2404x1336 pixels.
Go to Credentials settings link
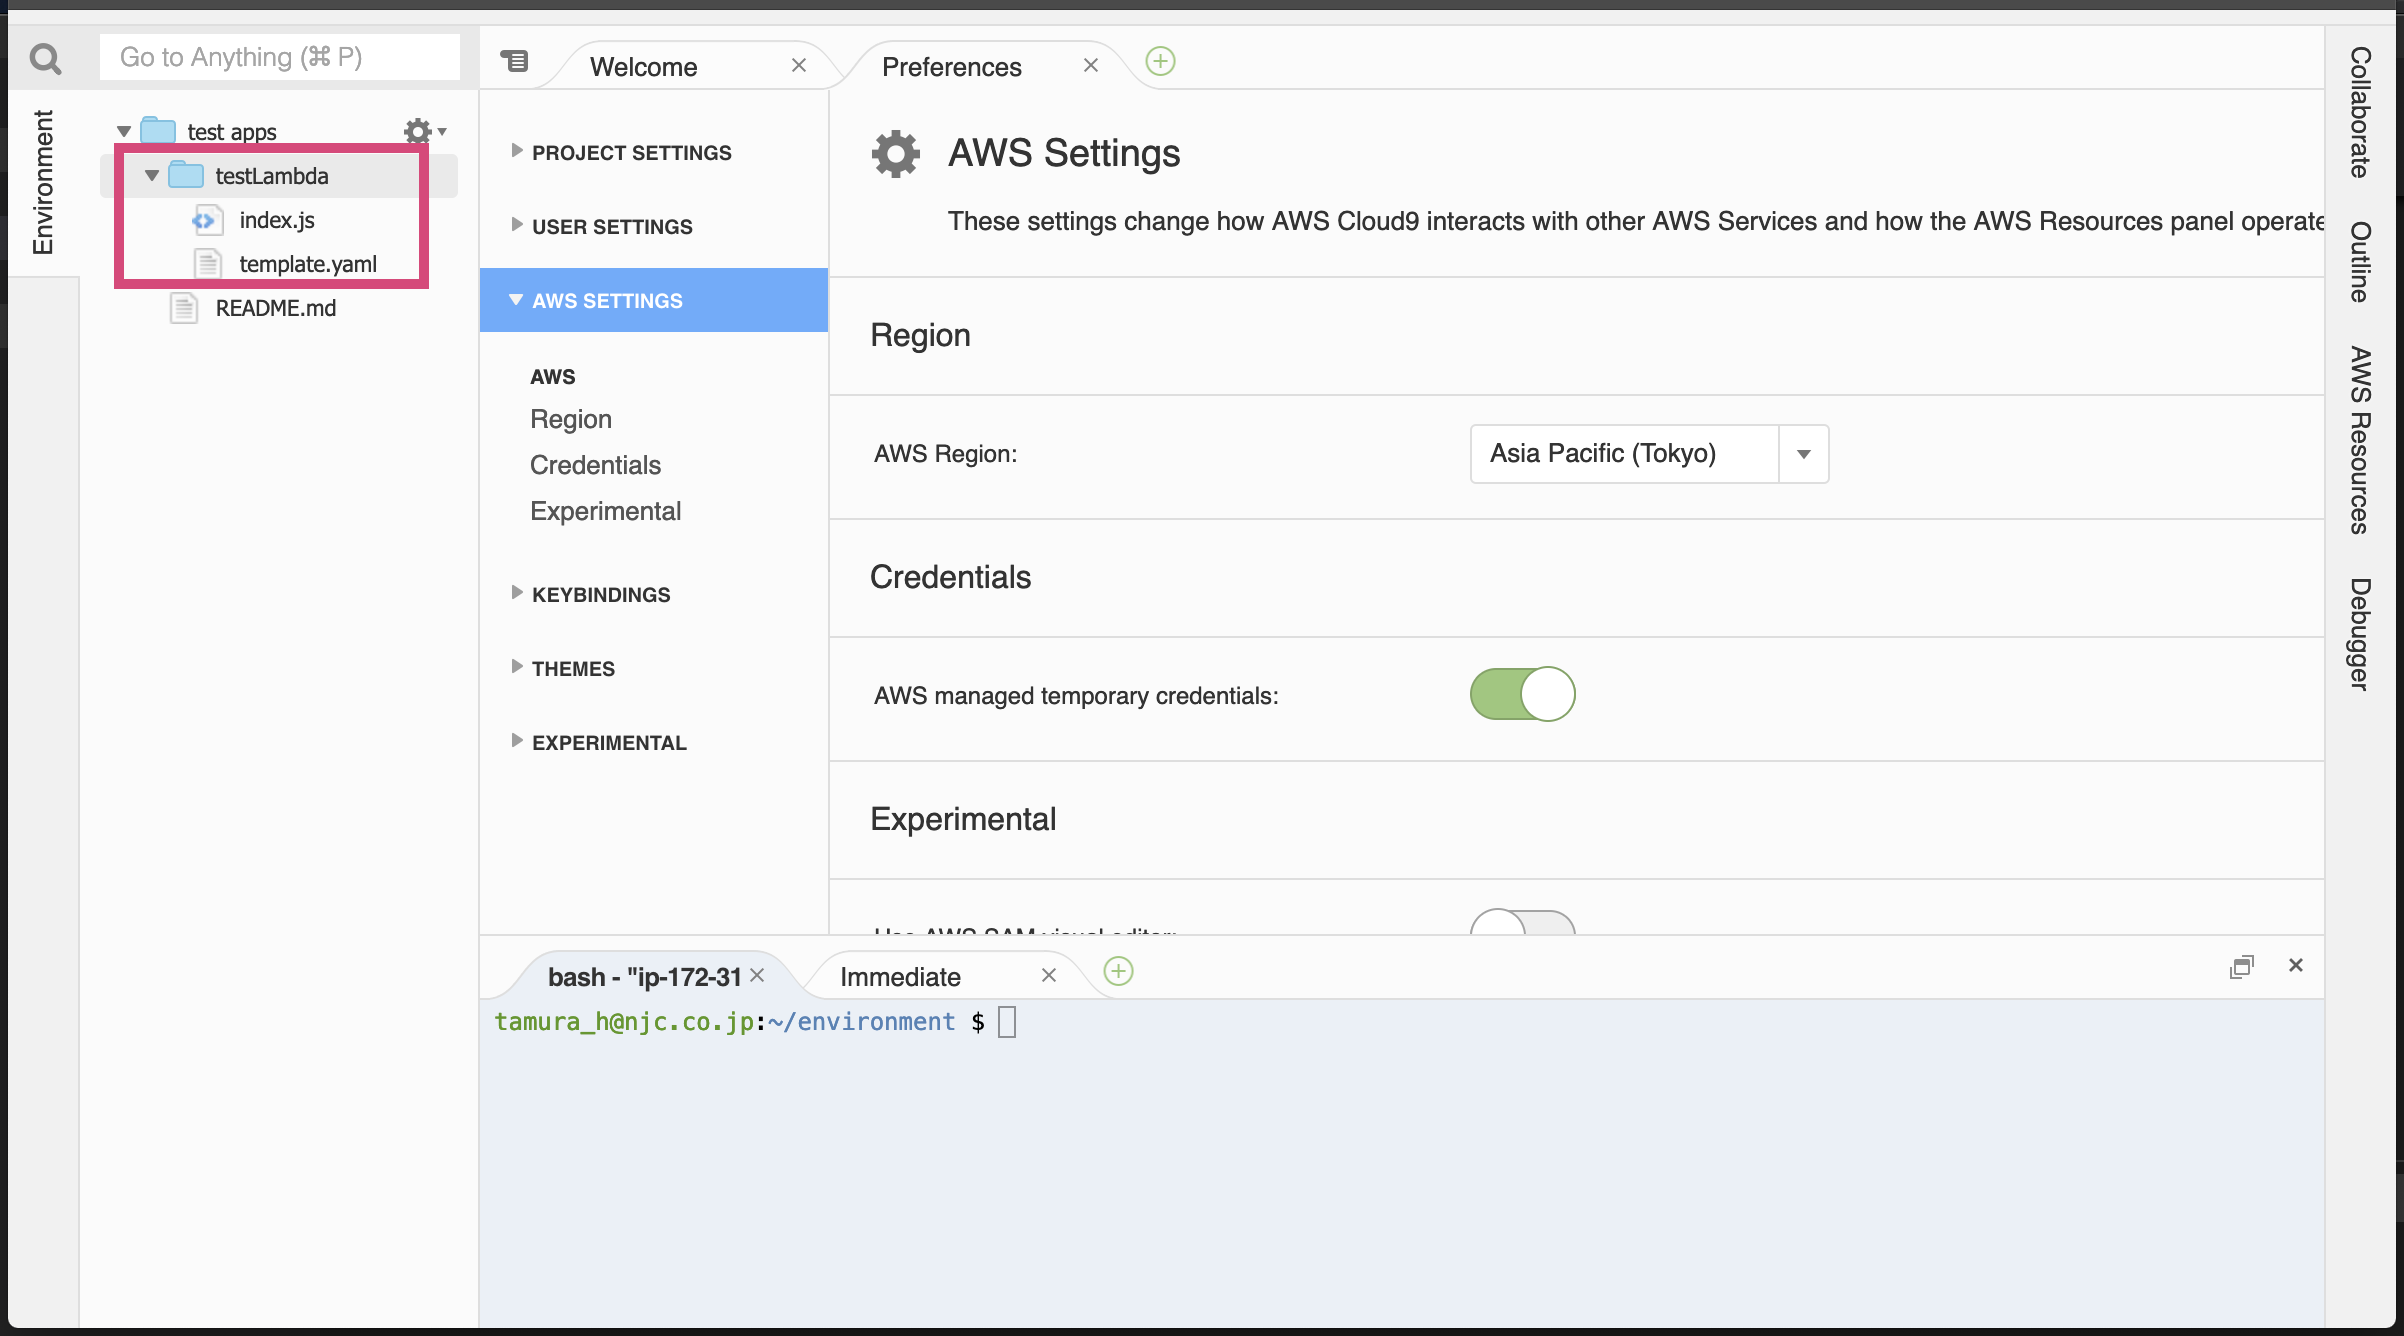pos(595,465)
